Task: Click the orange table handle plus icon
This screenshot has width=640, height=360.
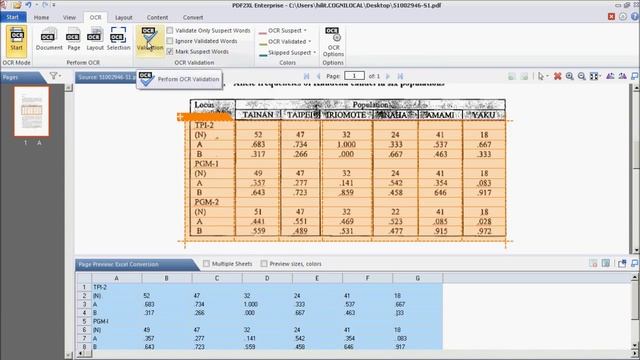Action: (x=180, y=117)
